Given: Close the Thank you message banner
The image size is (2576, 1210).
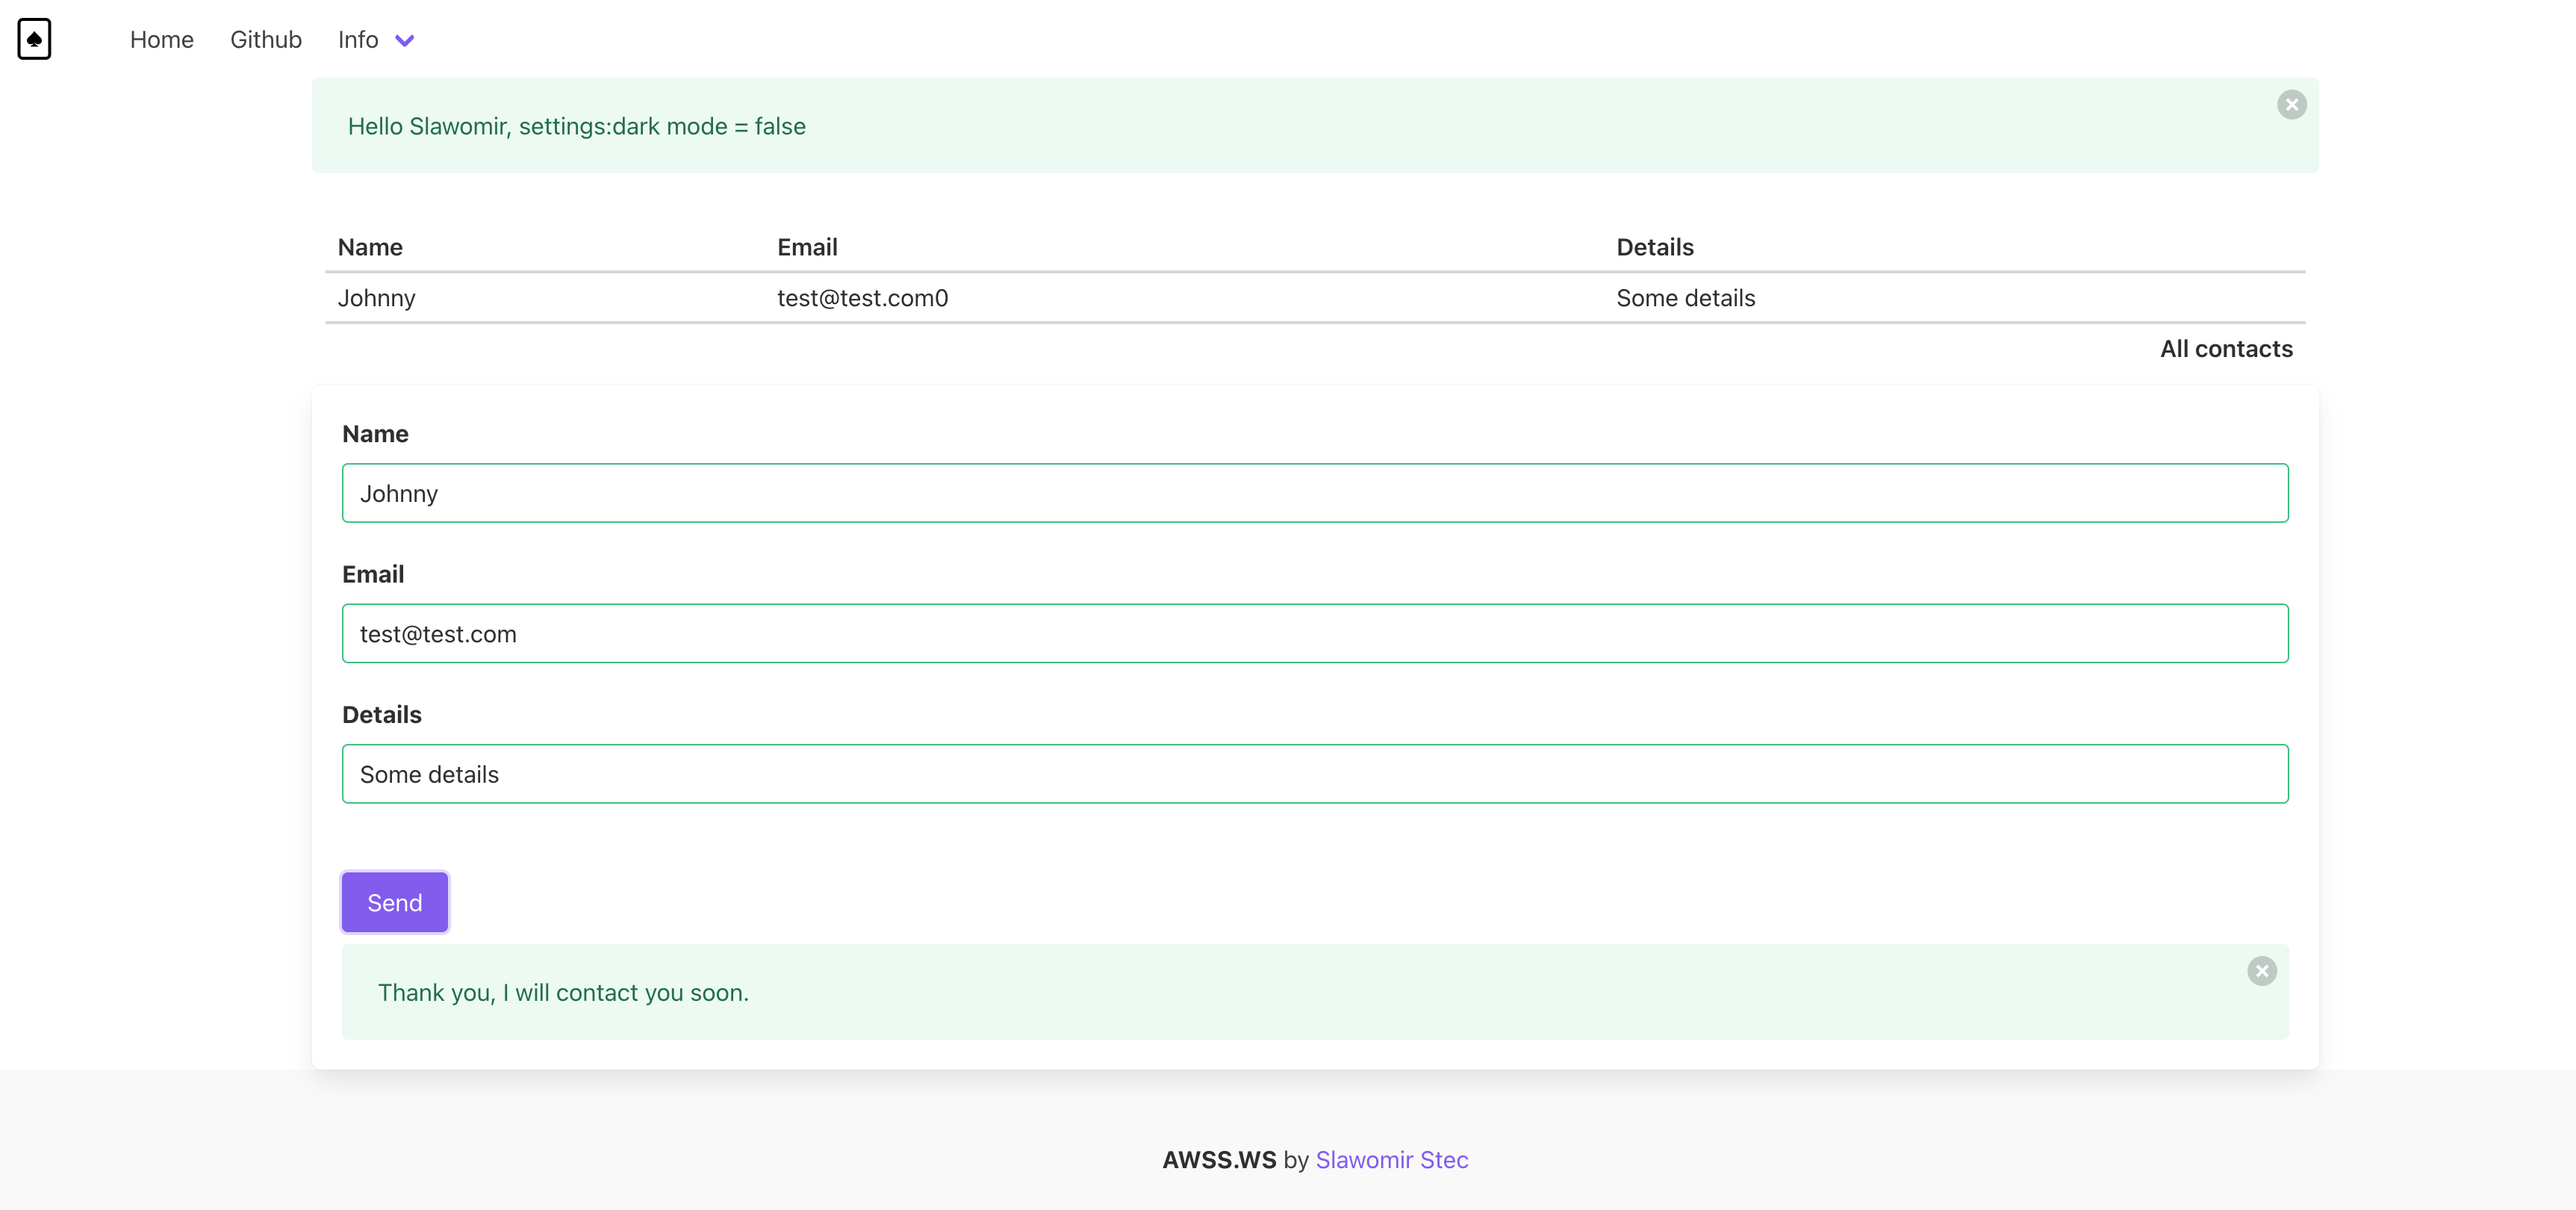Looking at the screenshot, I should [x=2261, y=971].
